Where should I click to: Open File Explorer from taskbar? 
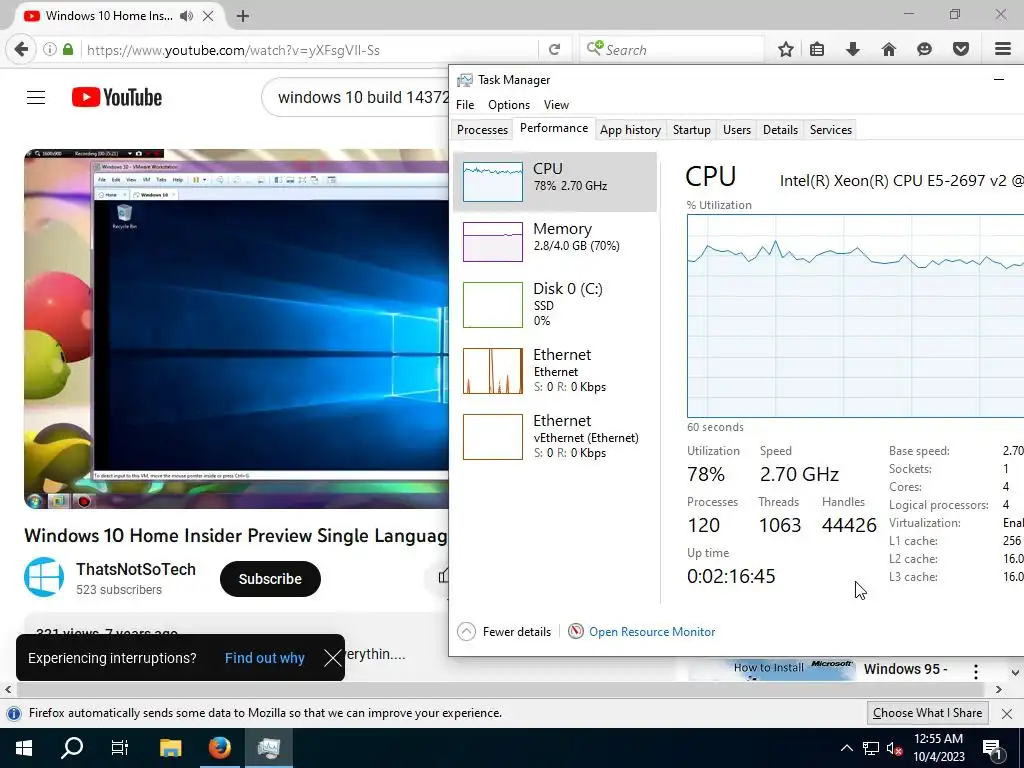coord(170,748)
